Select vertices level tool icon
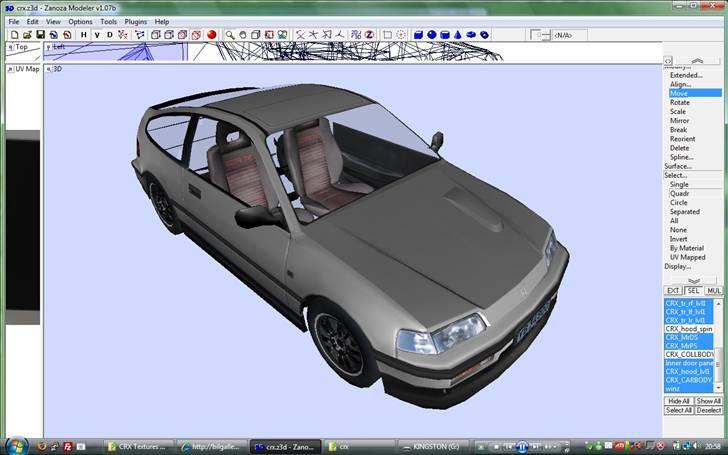 (x=123, y=35)
